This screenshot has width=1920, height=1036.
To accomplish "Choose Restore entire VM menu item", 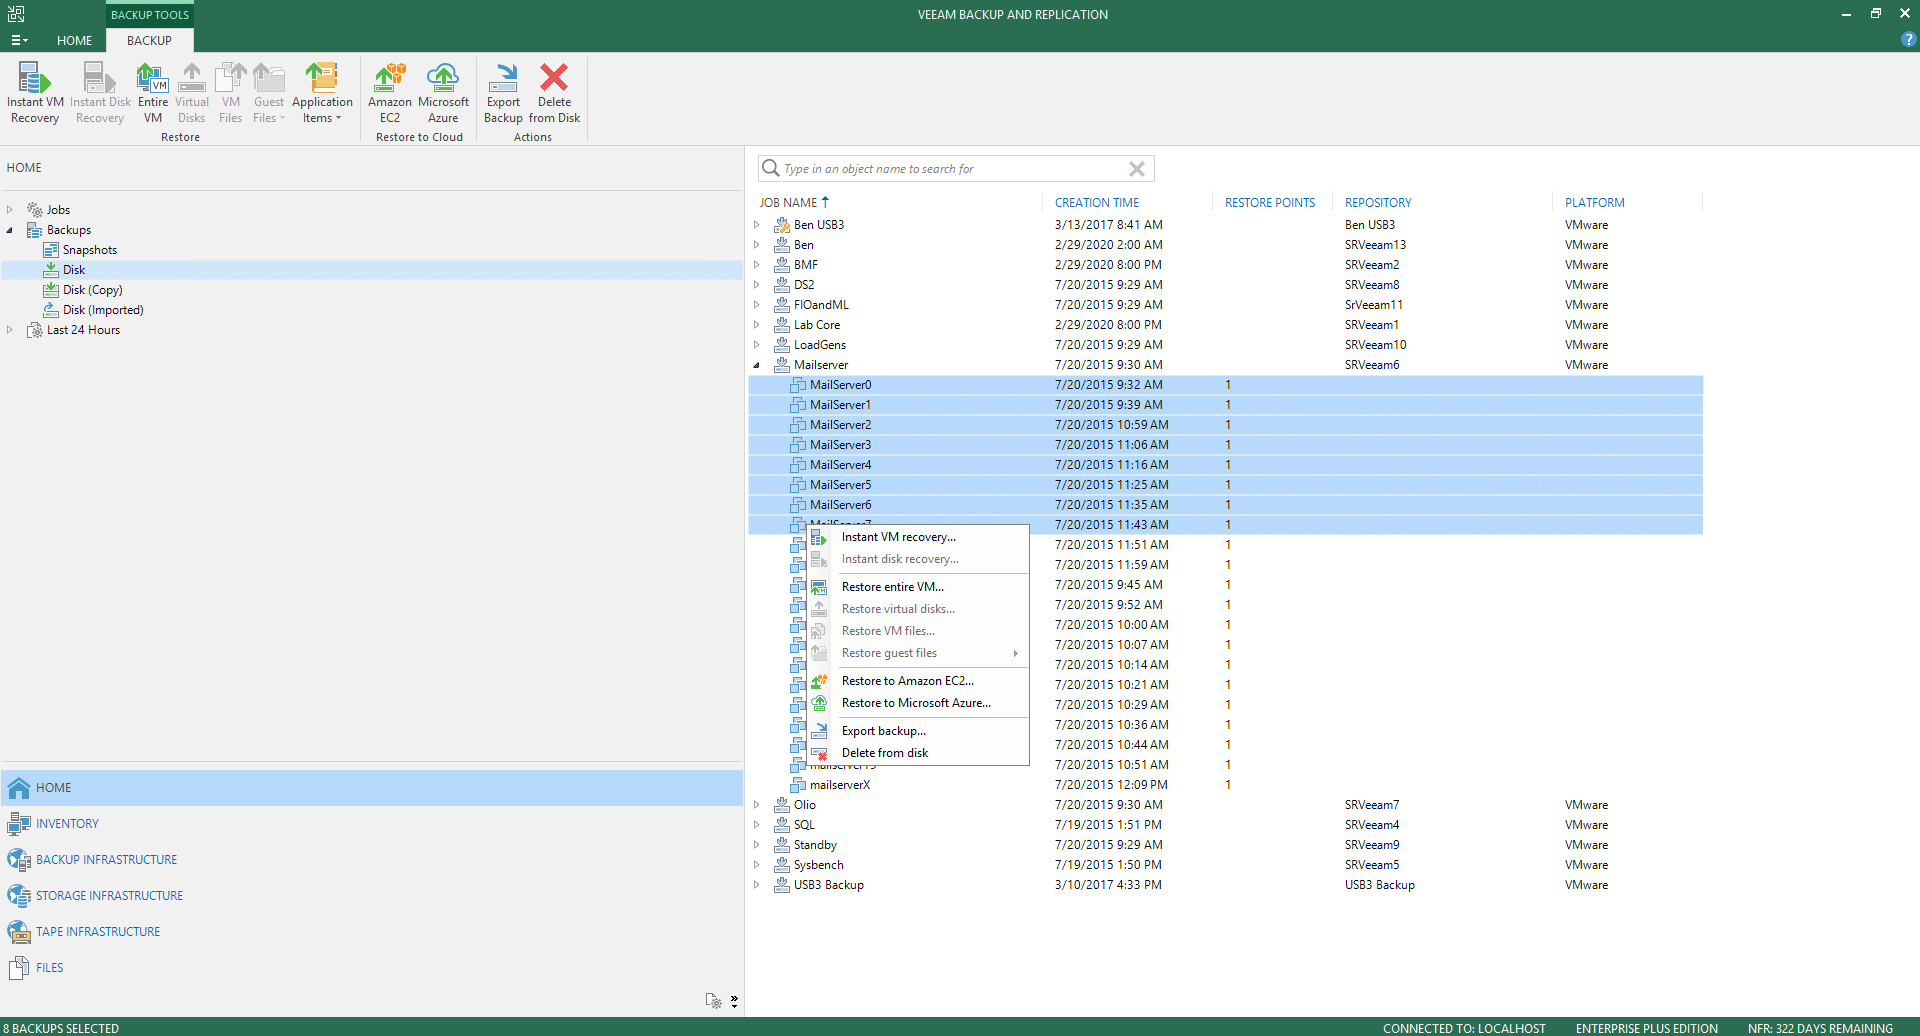I will (918, 587).
